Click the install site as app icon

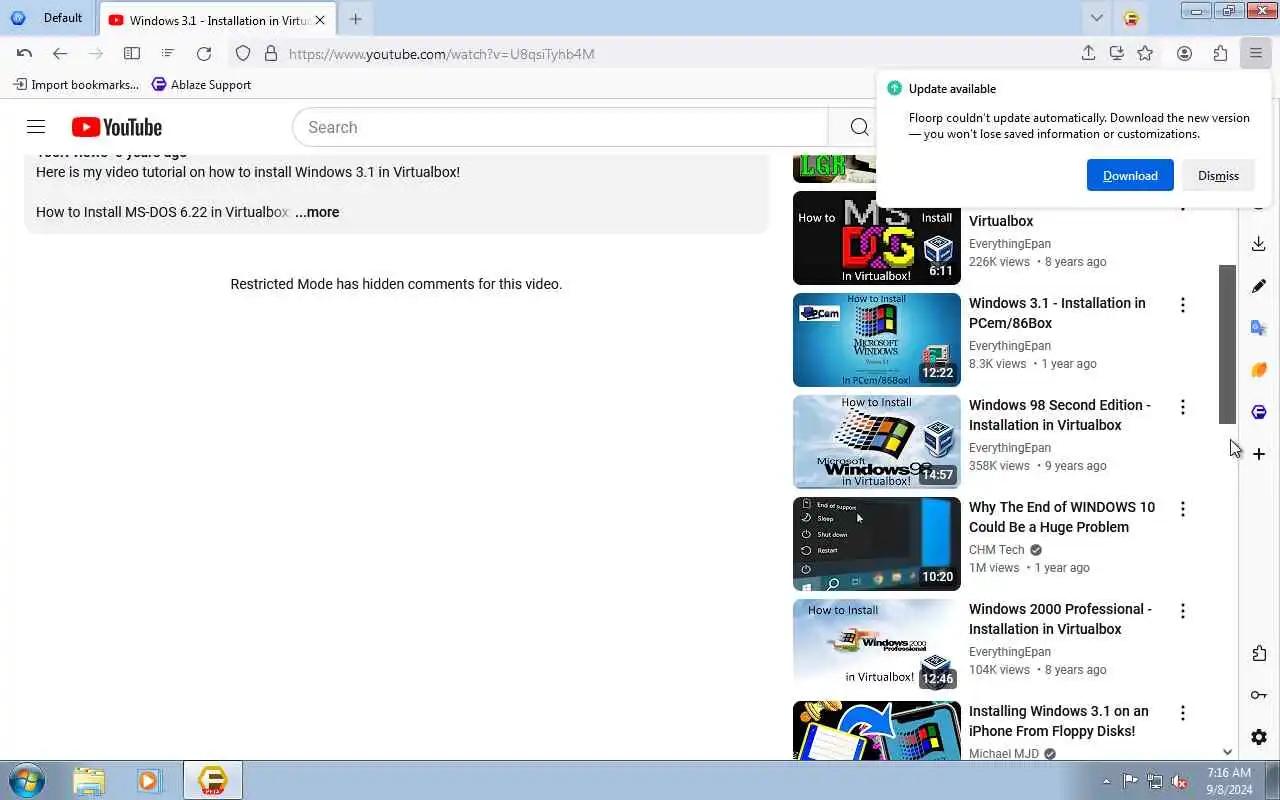pyautogui.click(x=1117, y=54)
